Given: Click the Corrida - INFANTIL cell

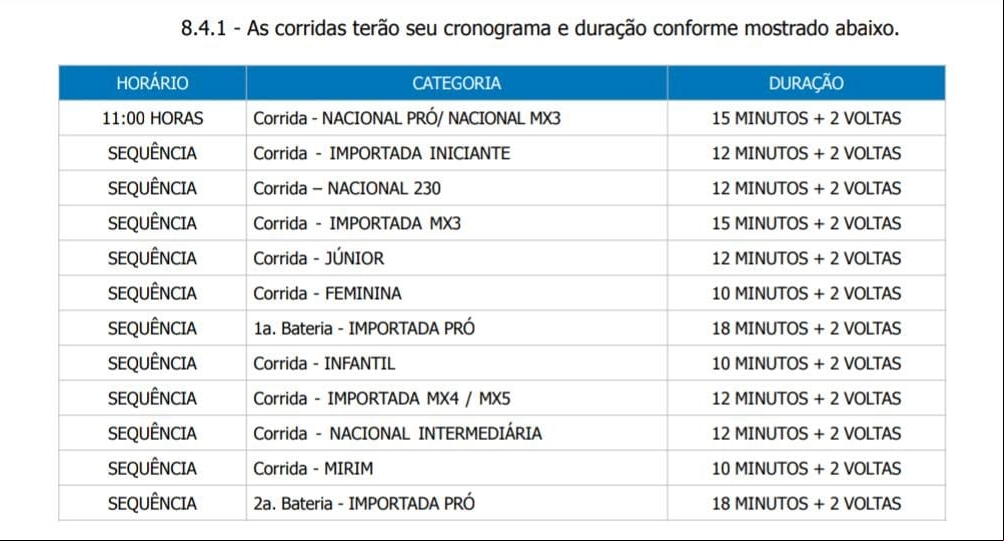Looking at the screenshot, I should click(457, 364).
